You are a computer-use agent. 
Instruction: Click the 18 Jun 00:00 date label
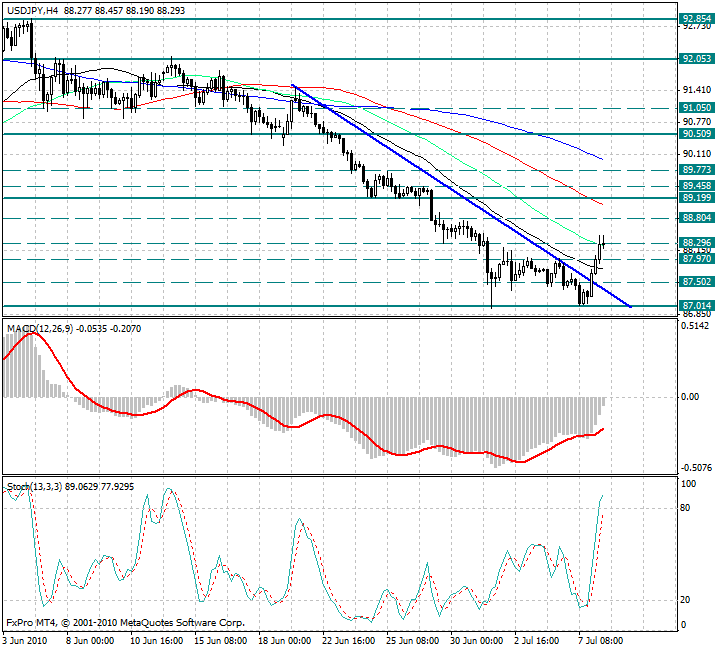(284, 639)
